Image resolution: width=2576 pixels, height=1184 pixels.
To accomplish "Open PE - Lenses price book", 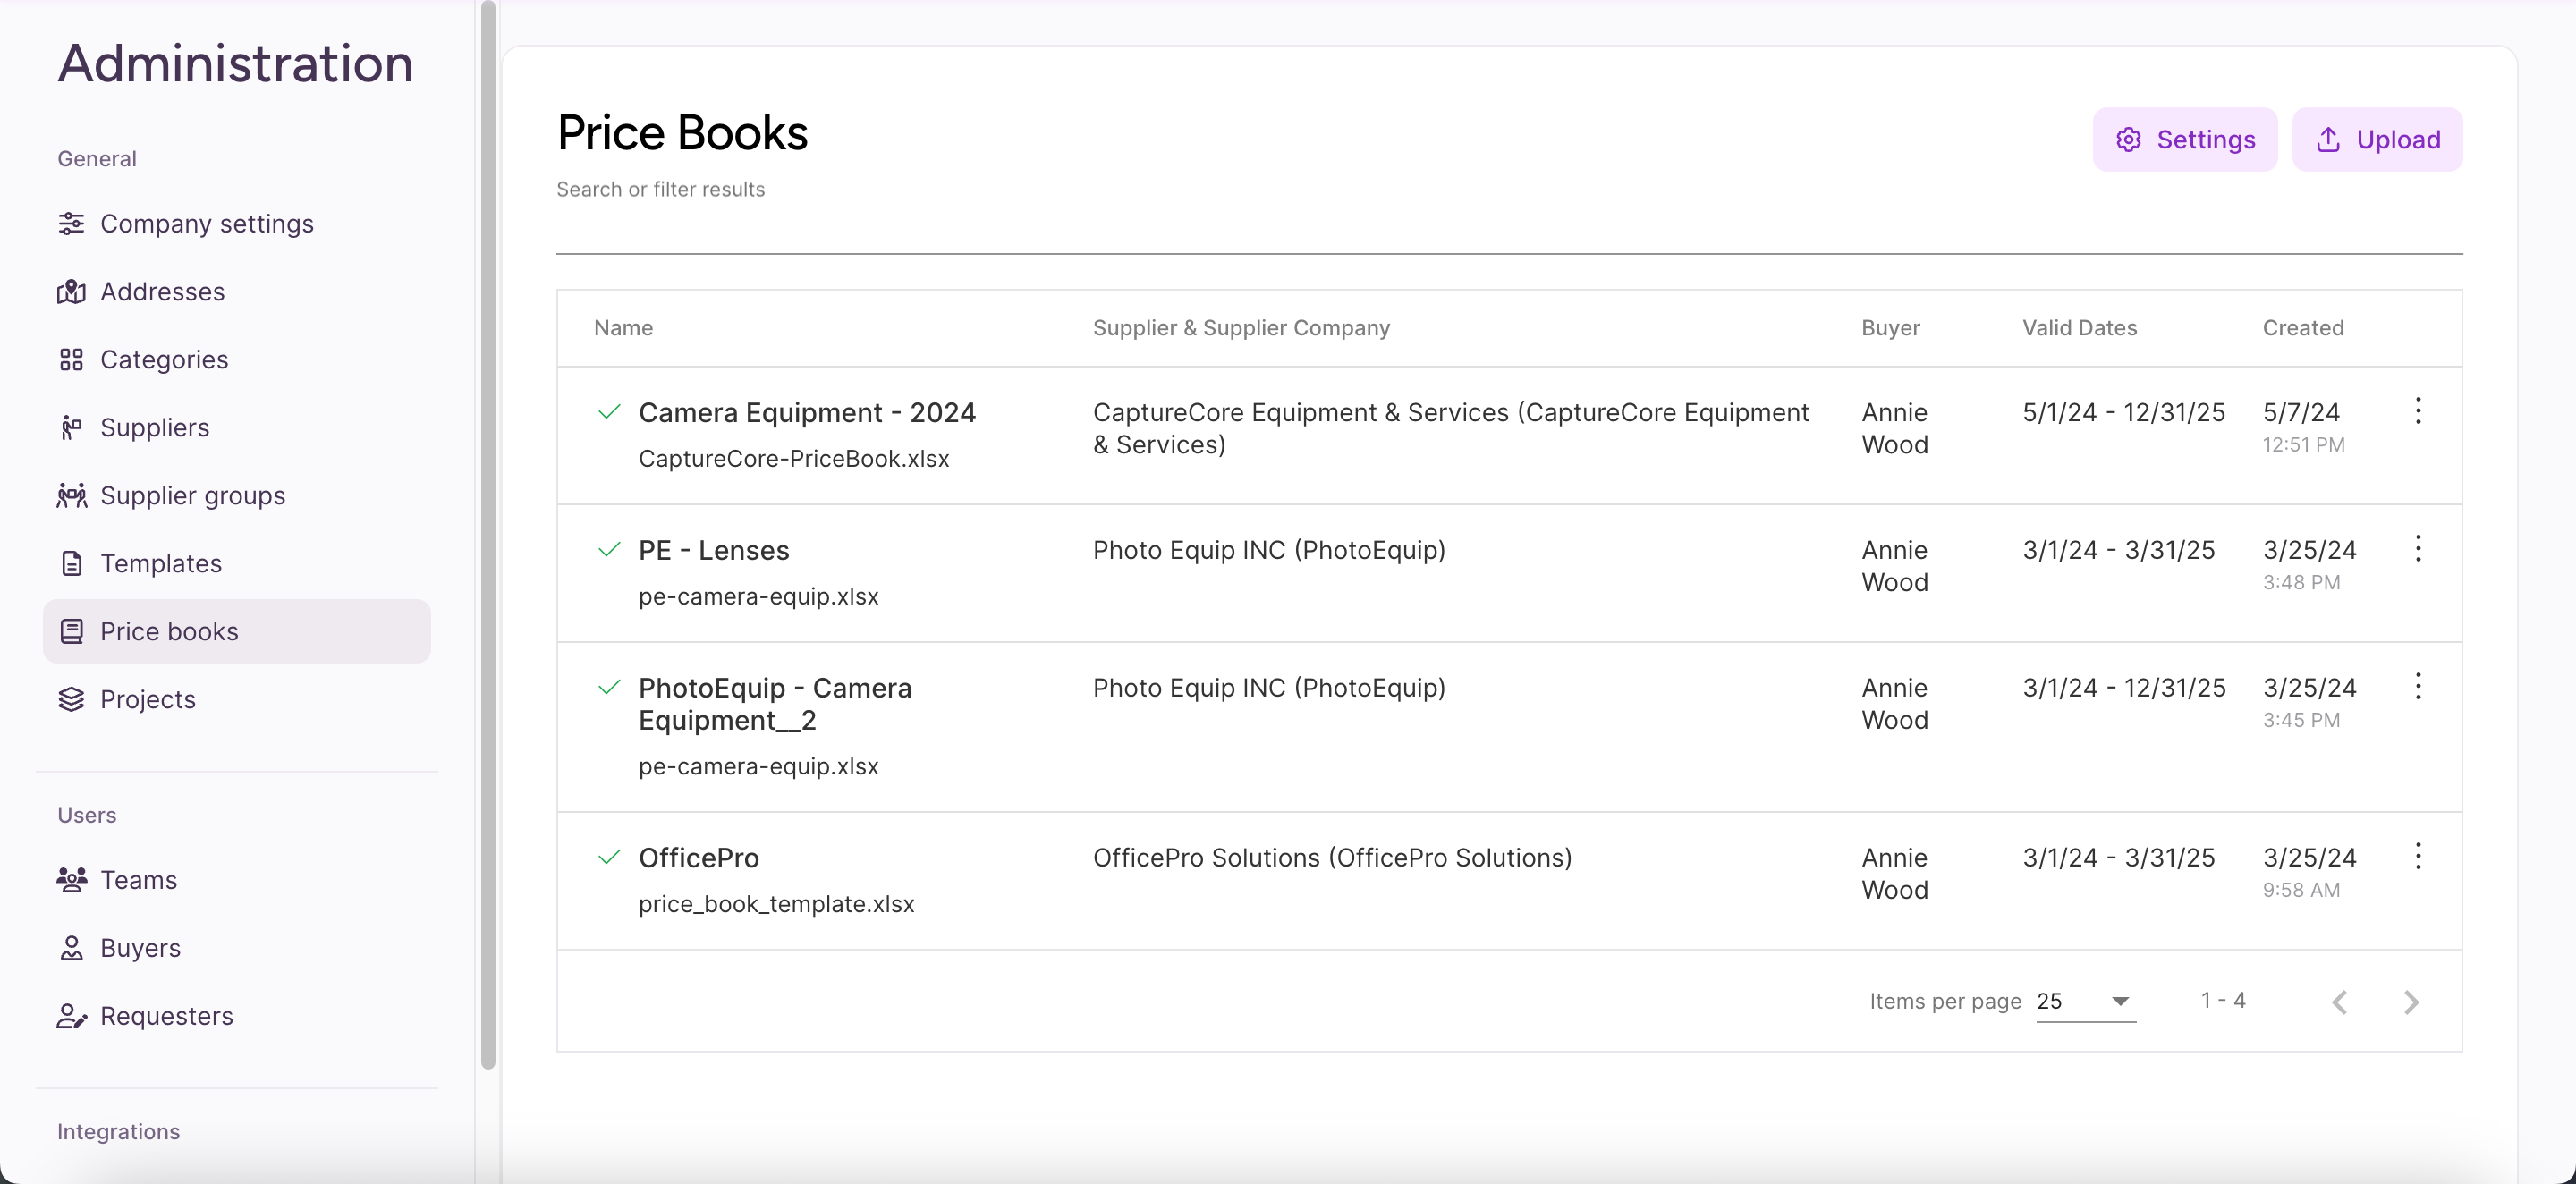I will coord(714,550).
